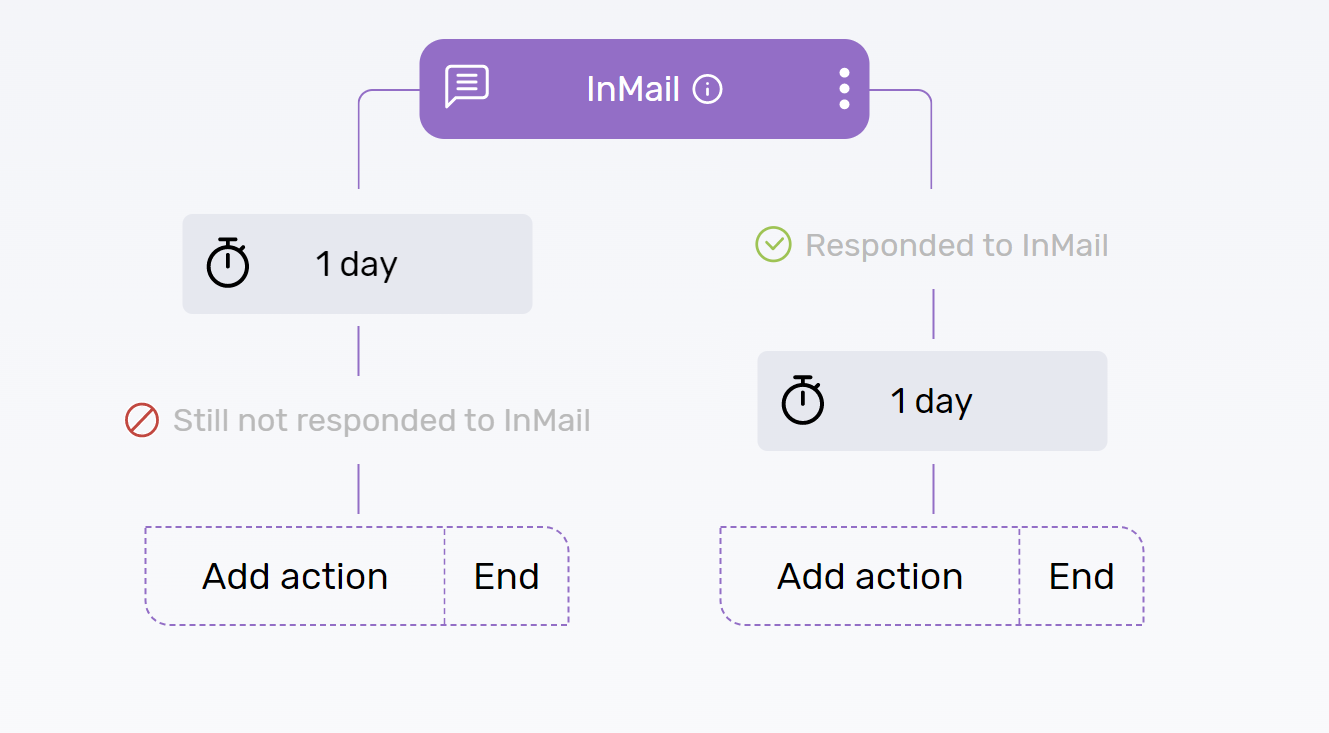Click the green checkmark beside Responded to InMail

pos(772,244)
